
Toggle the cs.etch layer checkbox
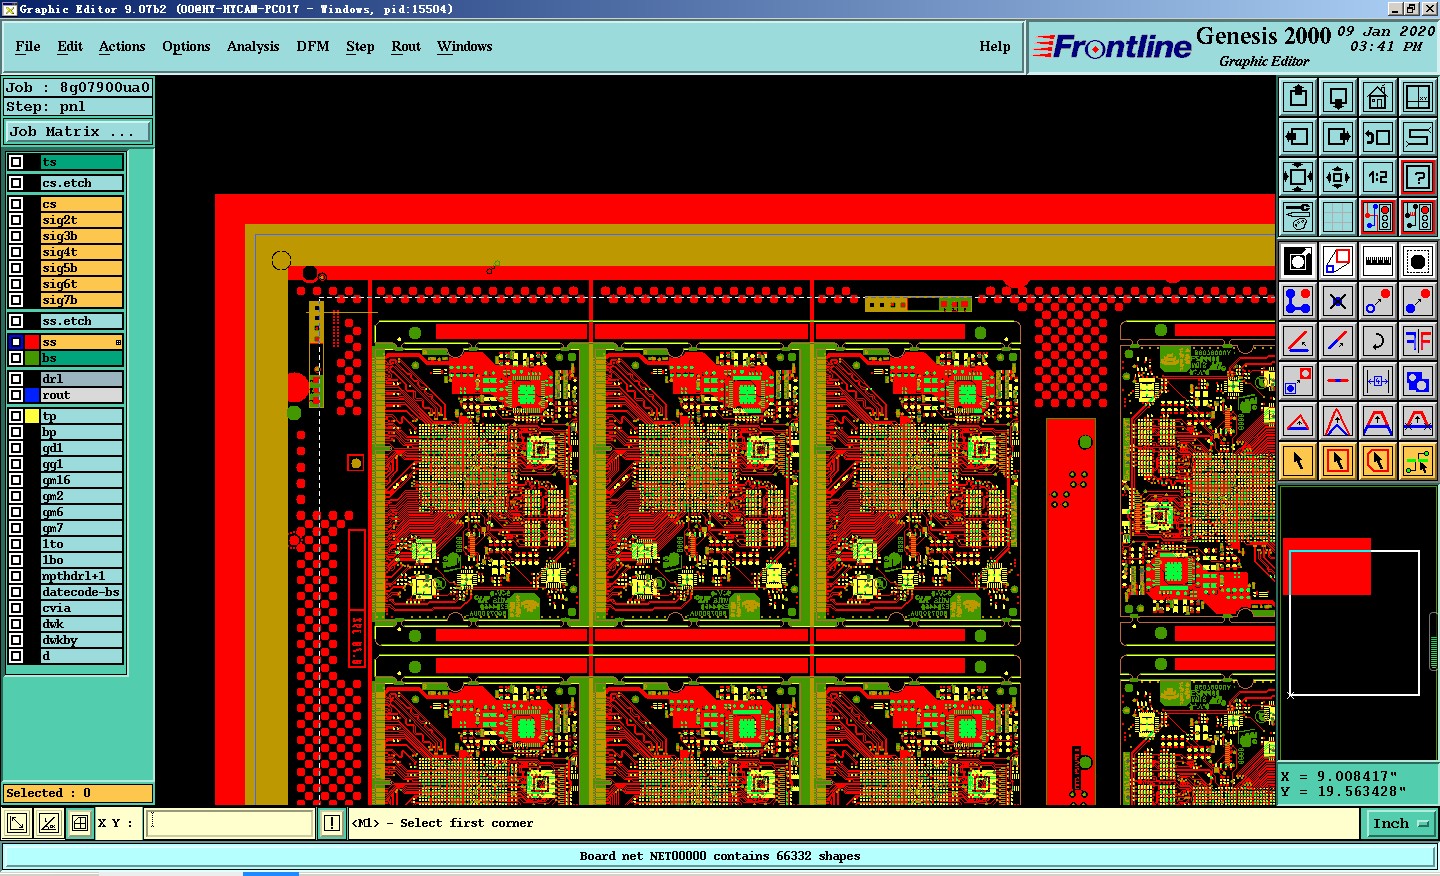coord(16,183)
